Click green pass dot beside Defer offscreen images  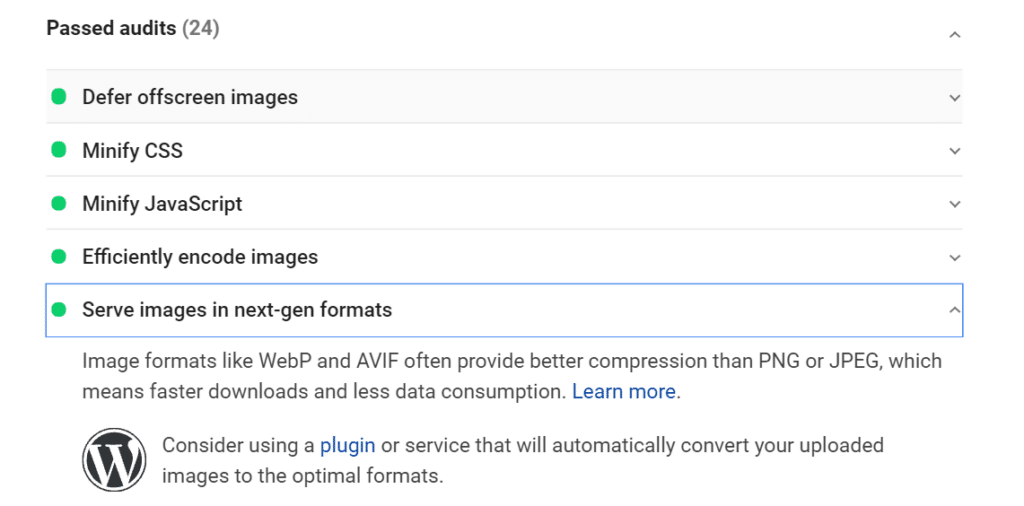59,97
